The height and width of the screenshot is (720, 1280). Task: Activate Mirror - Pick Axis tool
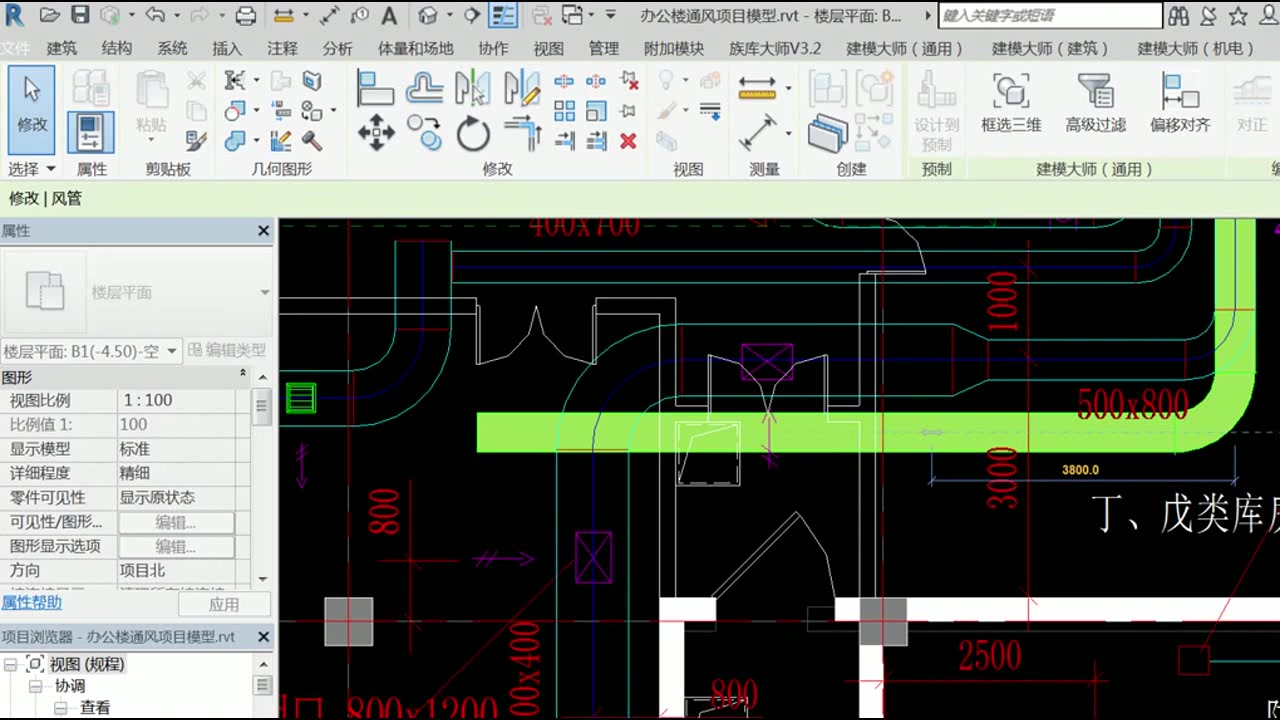(x=472, y=88)
